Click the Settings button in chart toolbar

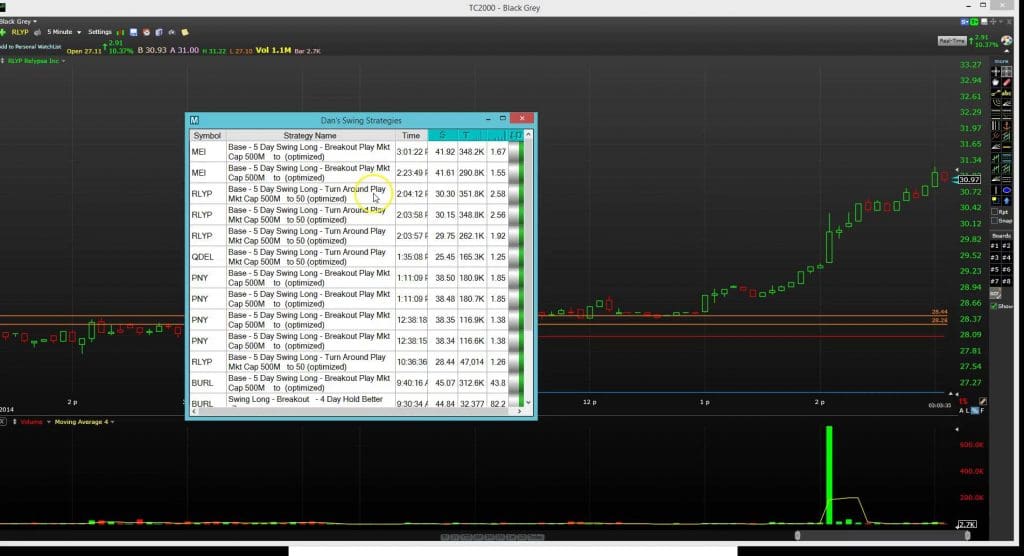tap(100, 32)
